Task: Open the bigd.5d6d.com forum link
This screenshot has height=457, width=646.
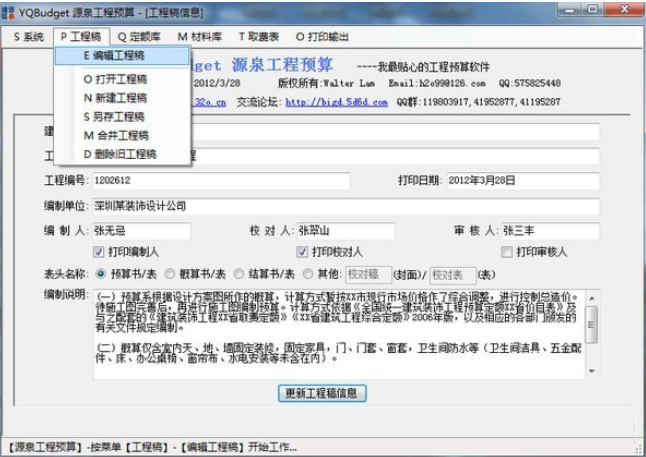Action: (x=336, y=102)
